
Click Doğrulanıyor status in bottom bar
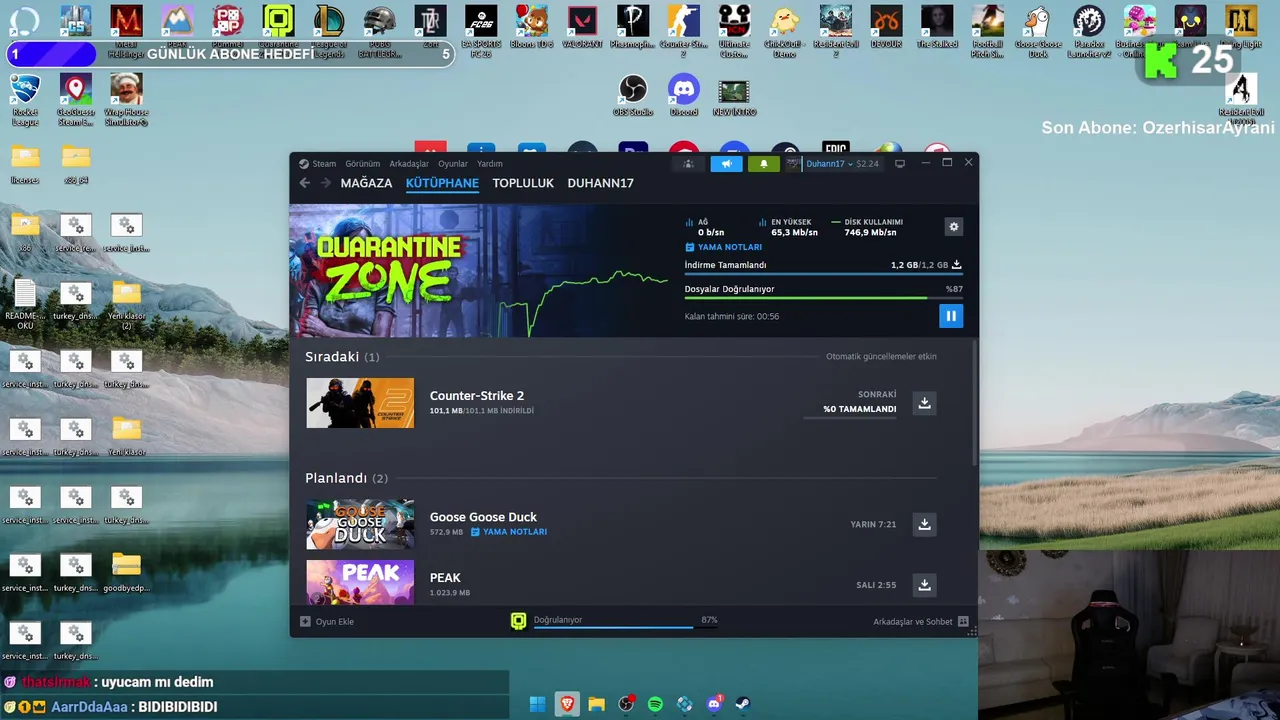(x=558, y=619)
